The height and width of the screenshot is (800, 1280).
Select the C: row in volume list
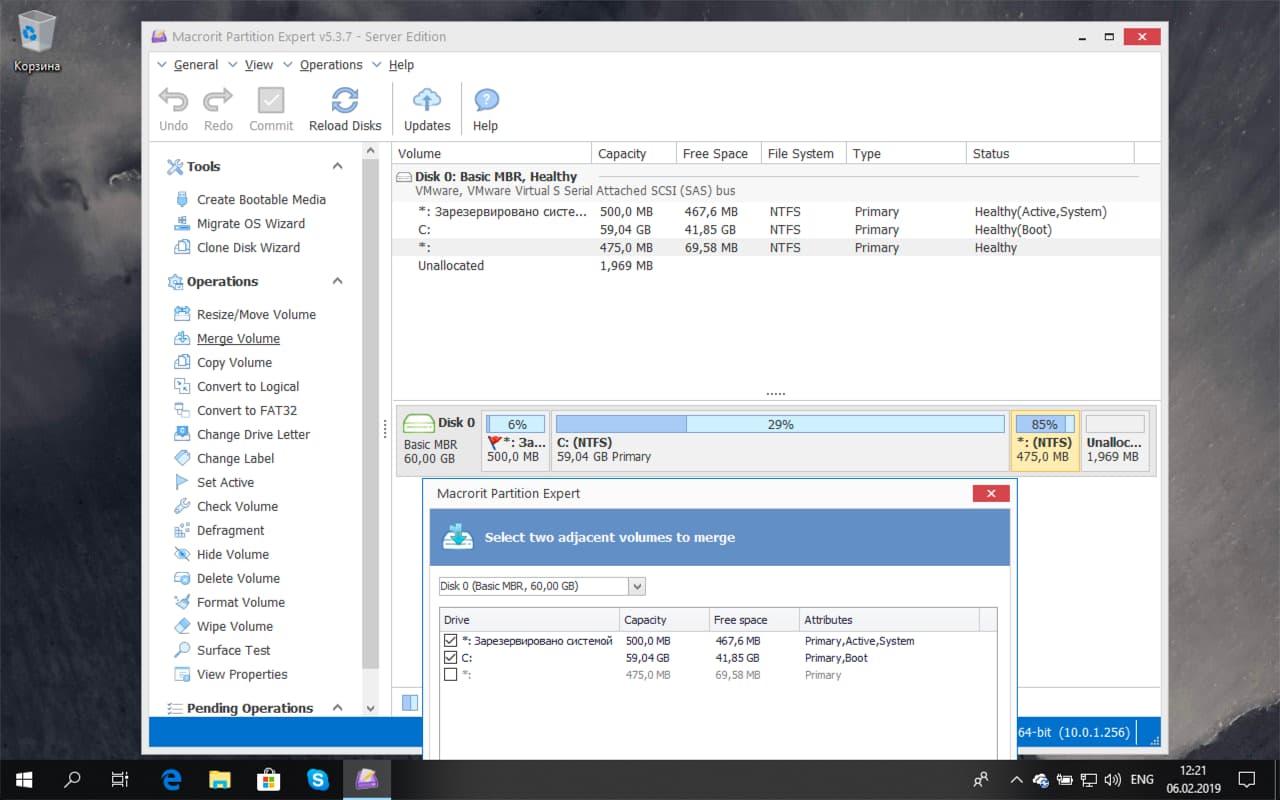tap(776, 229)
